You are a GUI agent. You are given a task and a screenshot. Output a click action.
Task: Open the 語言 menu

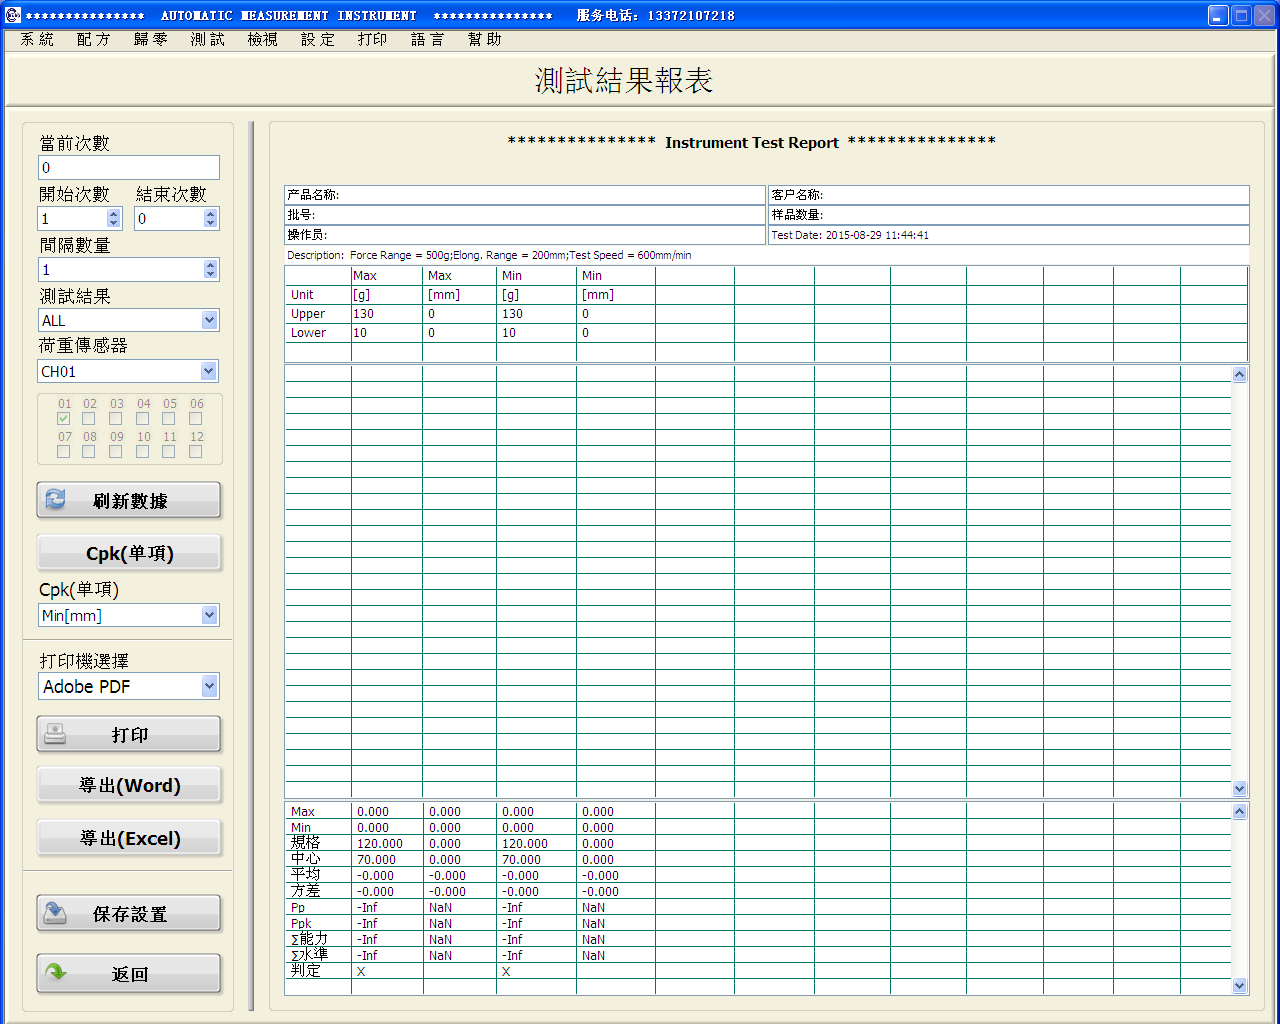[x=427, y=39]
